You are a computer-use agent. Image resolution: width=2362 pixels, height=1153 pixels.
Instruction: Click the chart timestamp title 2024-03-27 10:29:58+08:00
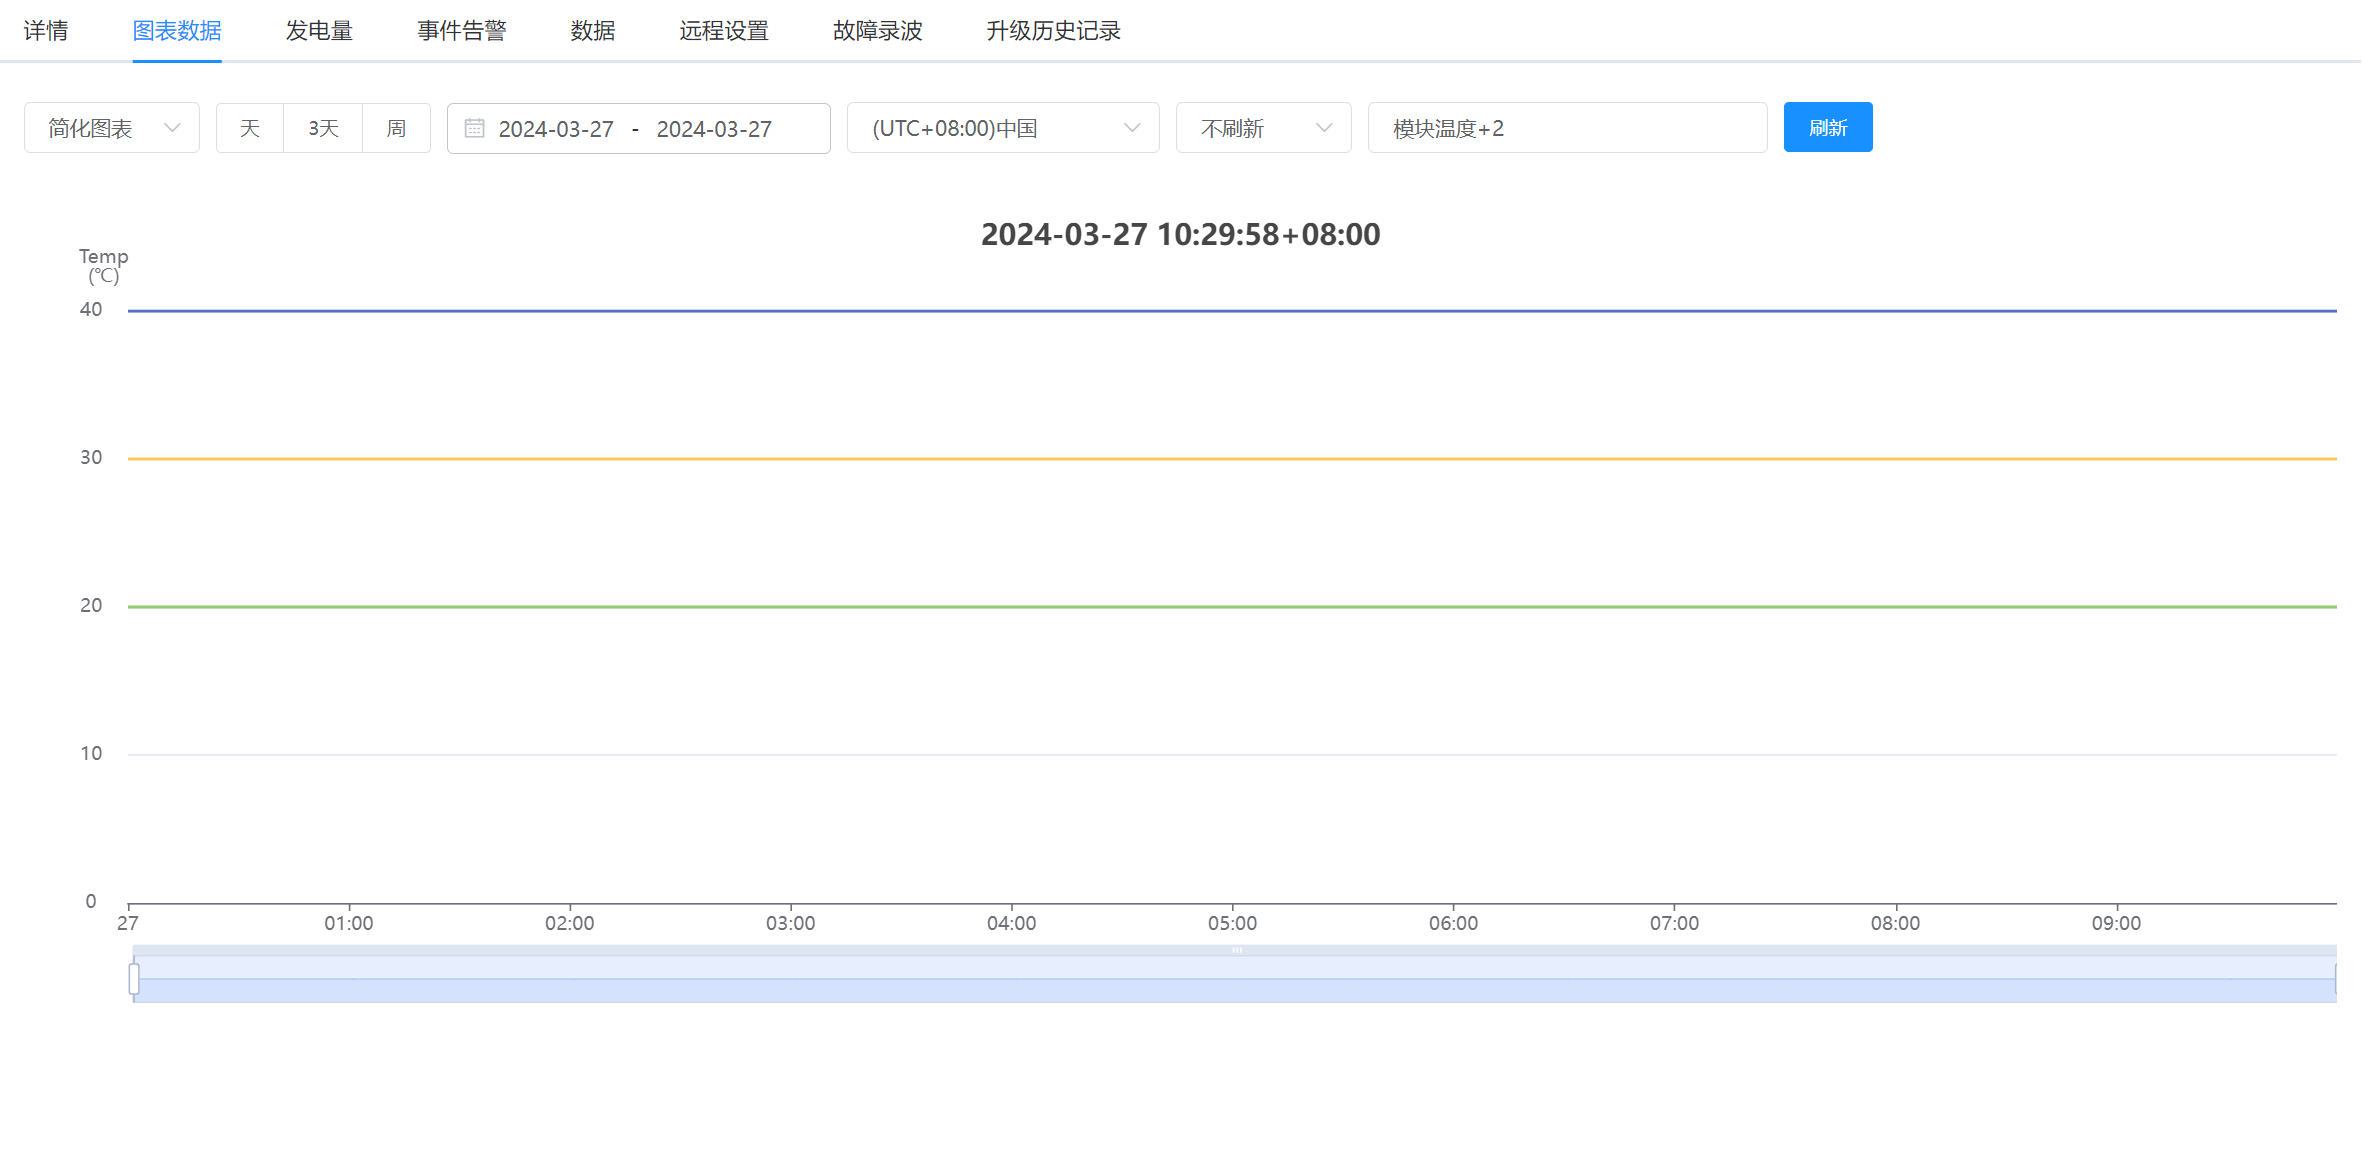pyautogui.click(x=1181, y=234)
